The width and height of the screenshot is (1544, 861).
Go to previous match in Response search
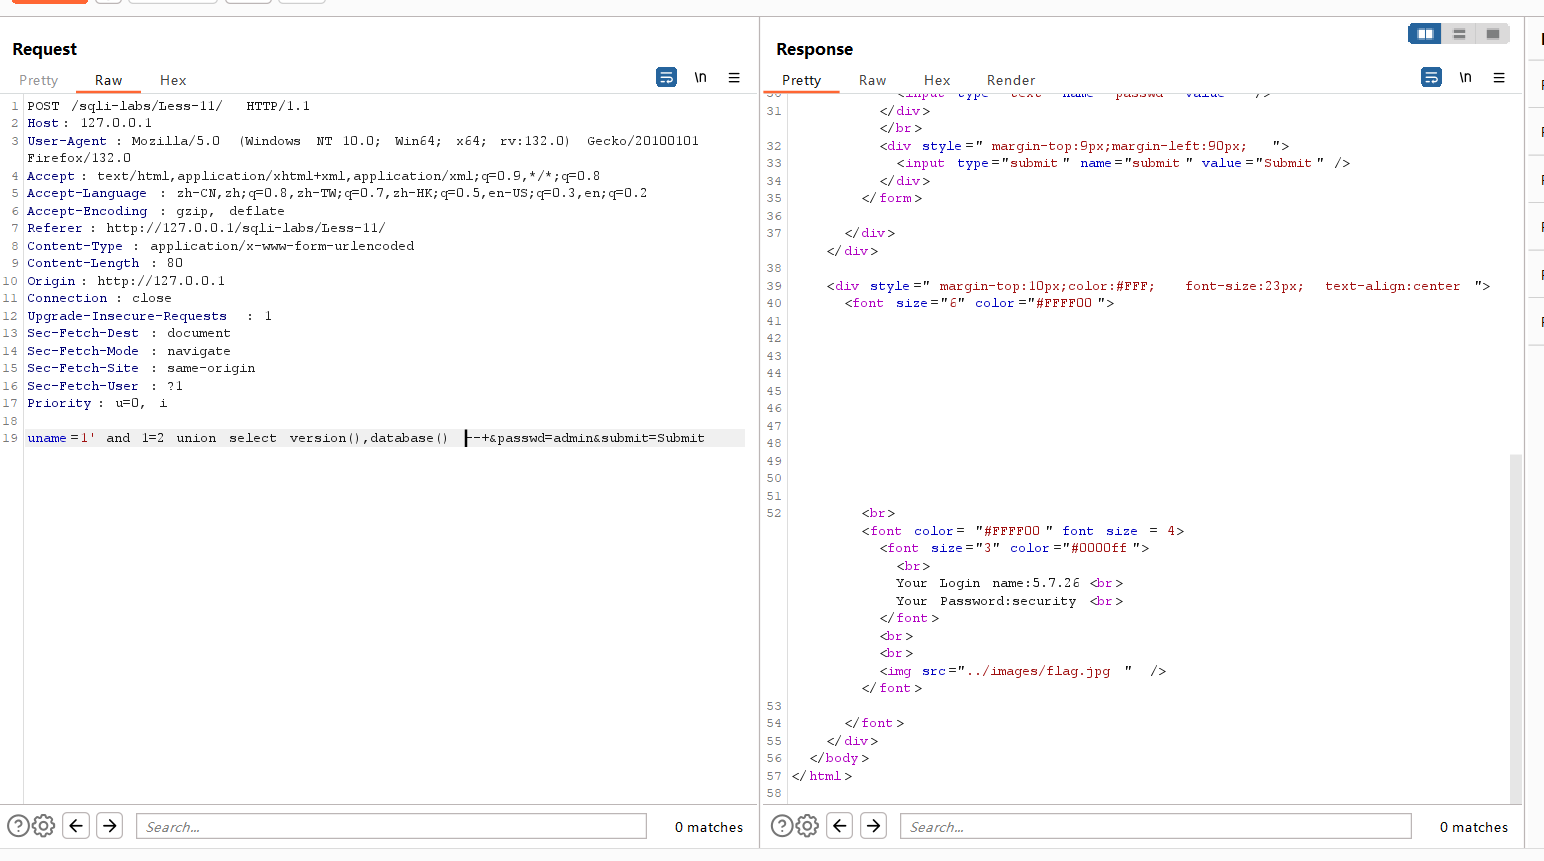point(840,826)
